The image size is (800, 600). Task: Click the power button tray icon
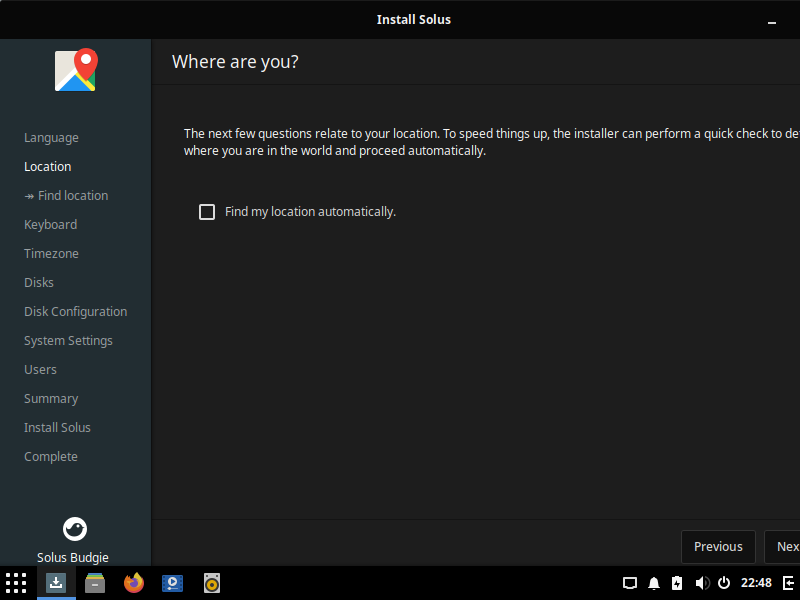pyautogui.click(x=724, y=583)
